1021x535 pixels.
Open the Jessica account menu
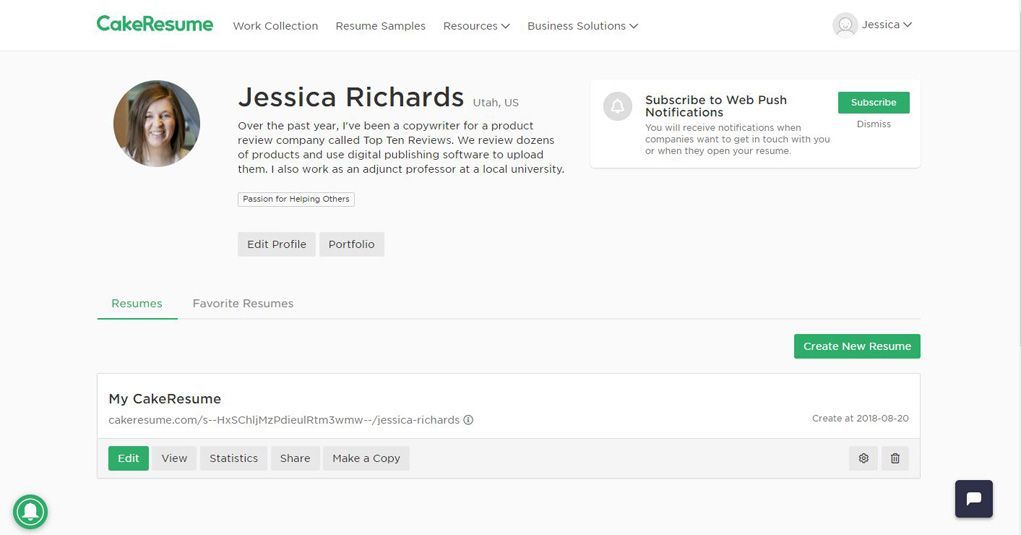click(886, 25)
